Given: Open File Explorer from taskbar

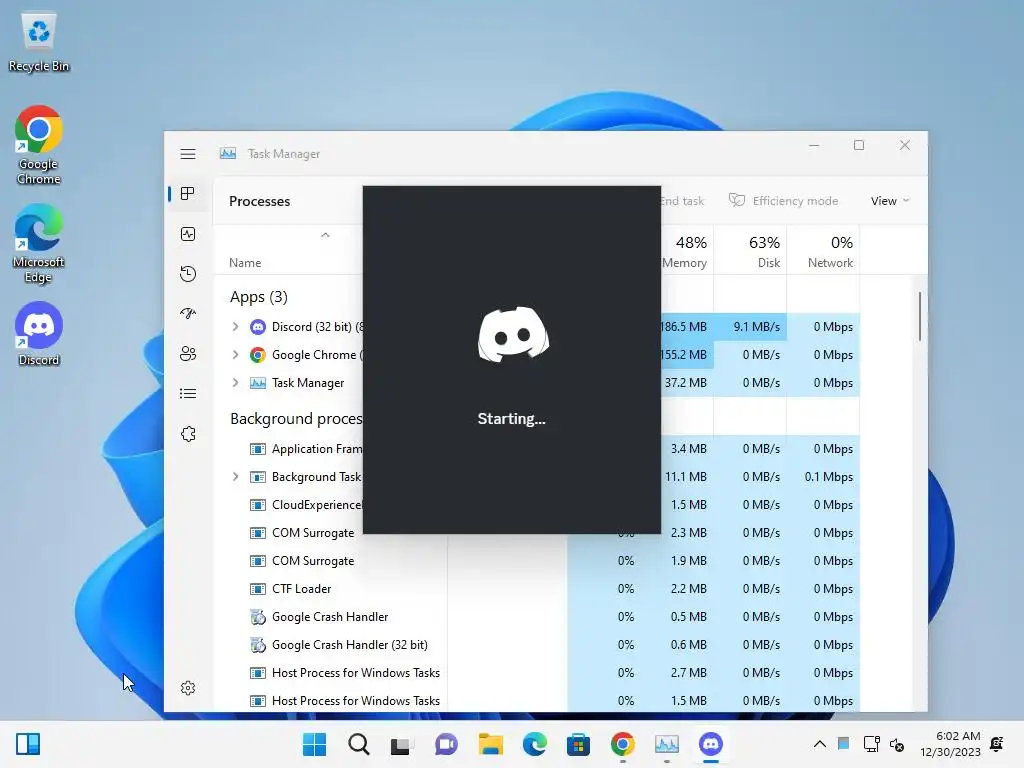Looking at the screenshot, I should pos(490,744).
